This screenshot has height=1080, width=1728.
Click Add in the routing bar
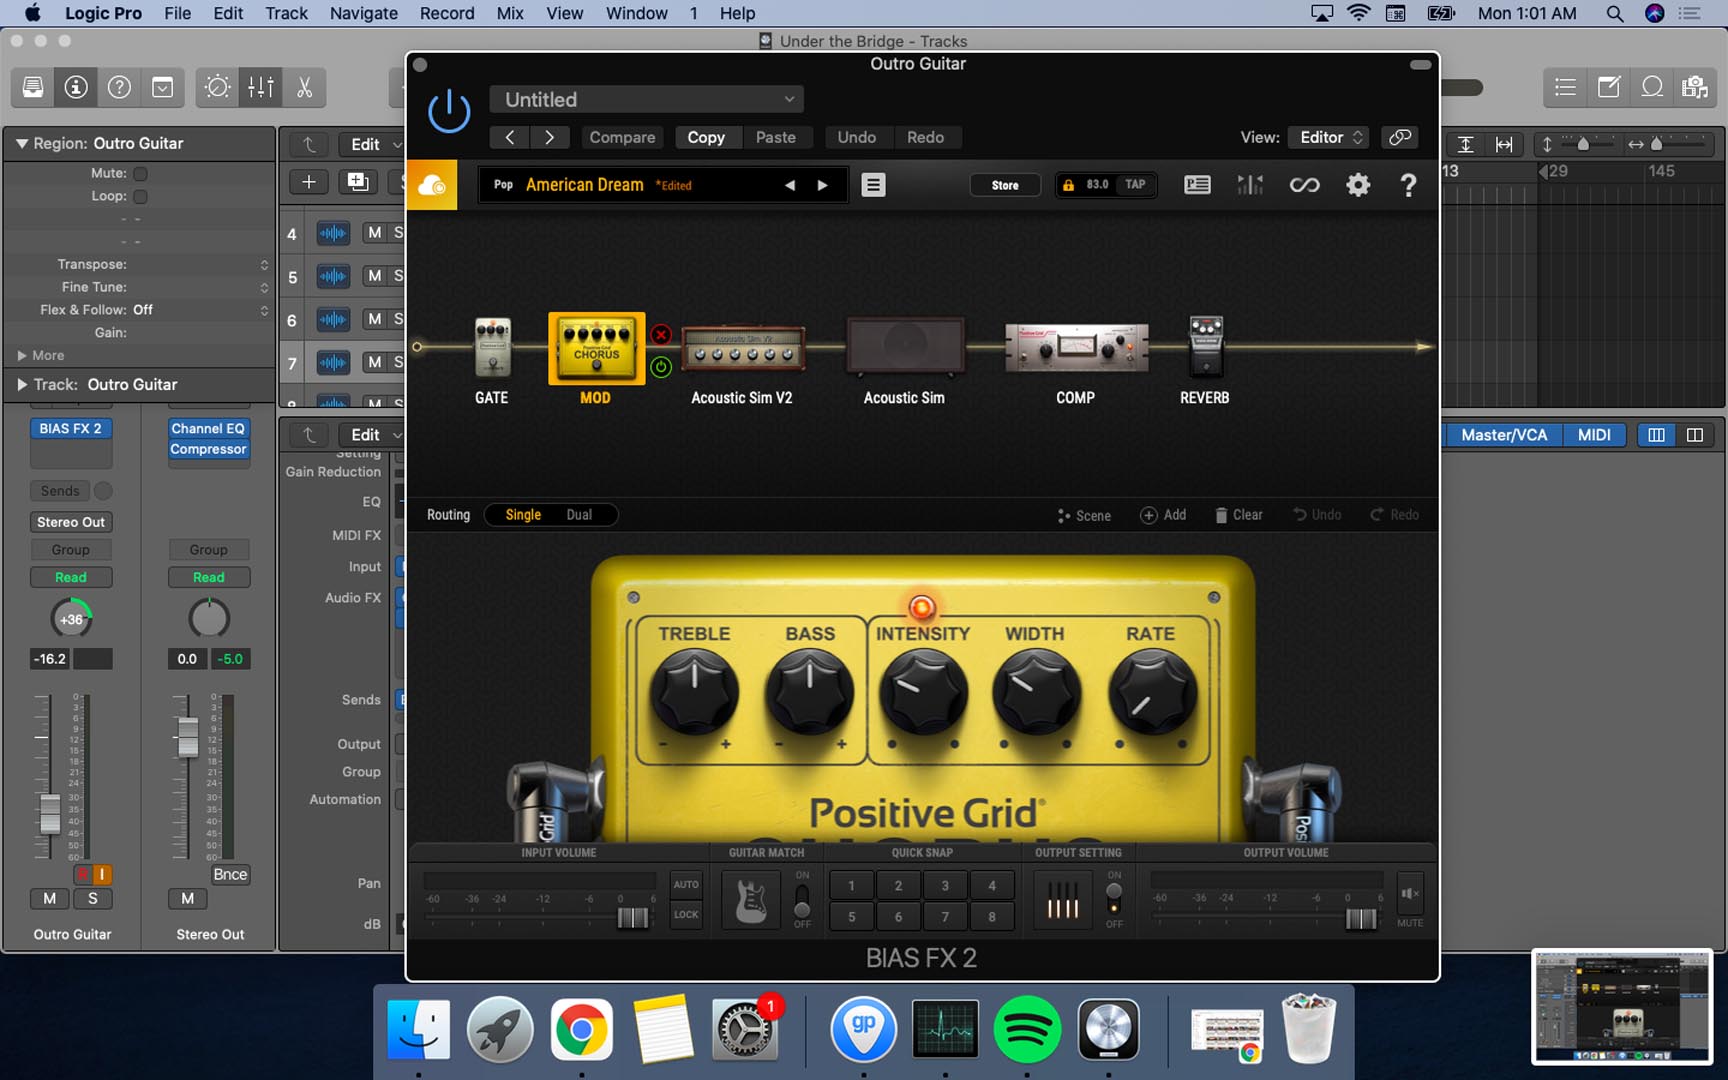tap(1163, 515)
